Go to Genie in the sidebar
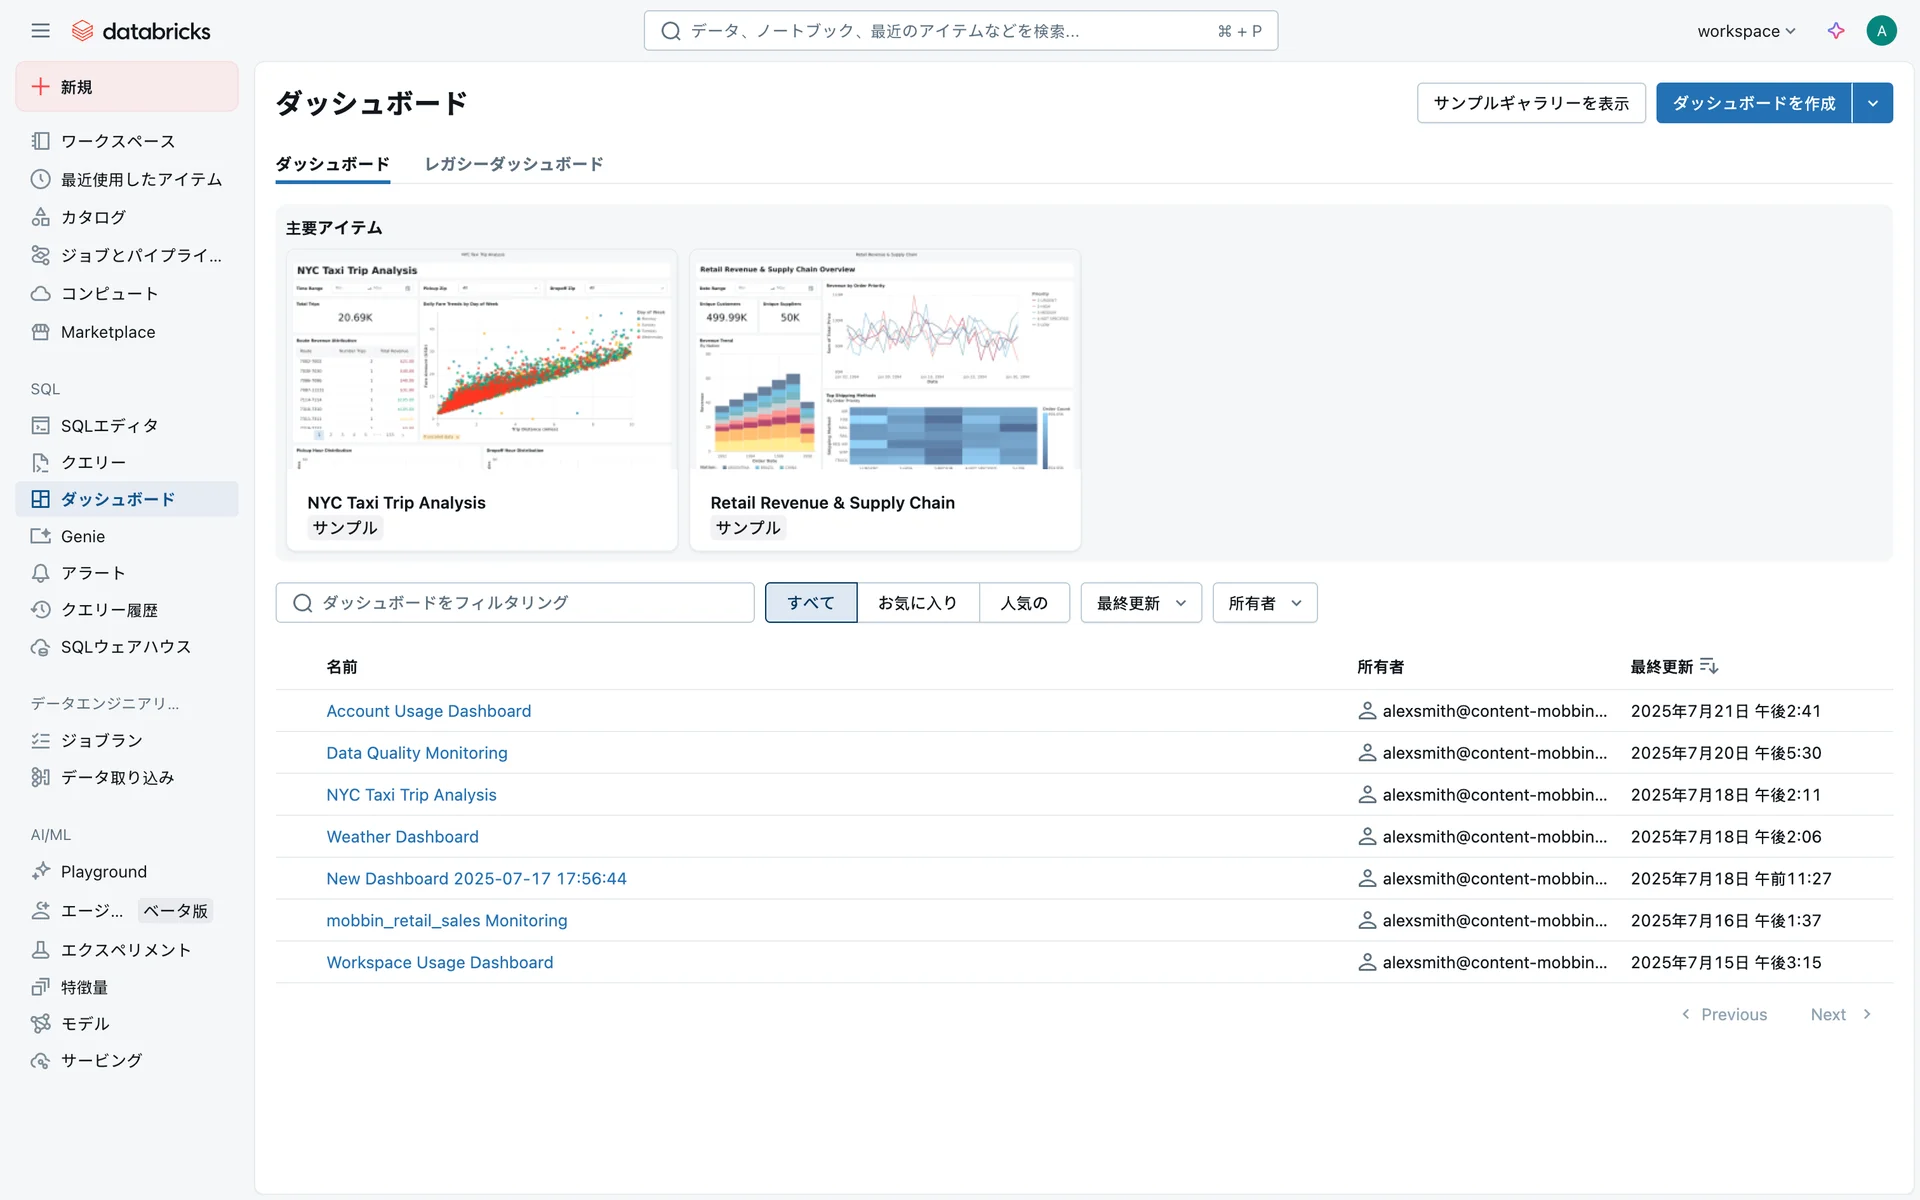This screenshot has height=1200, width=1920. point(82,536)
